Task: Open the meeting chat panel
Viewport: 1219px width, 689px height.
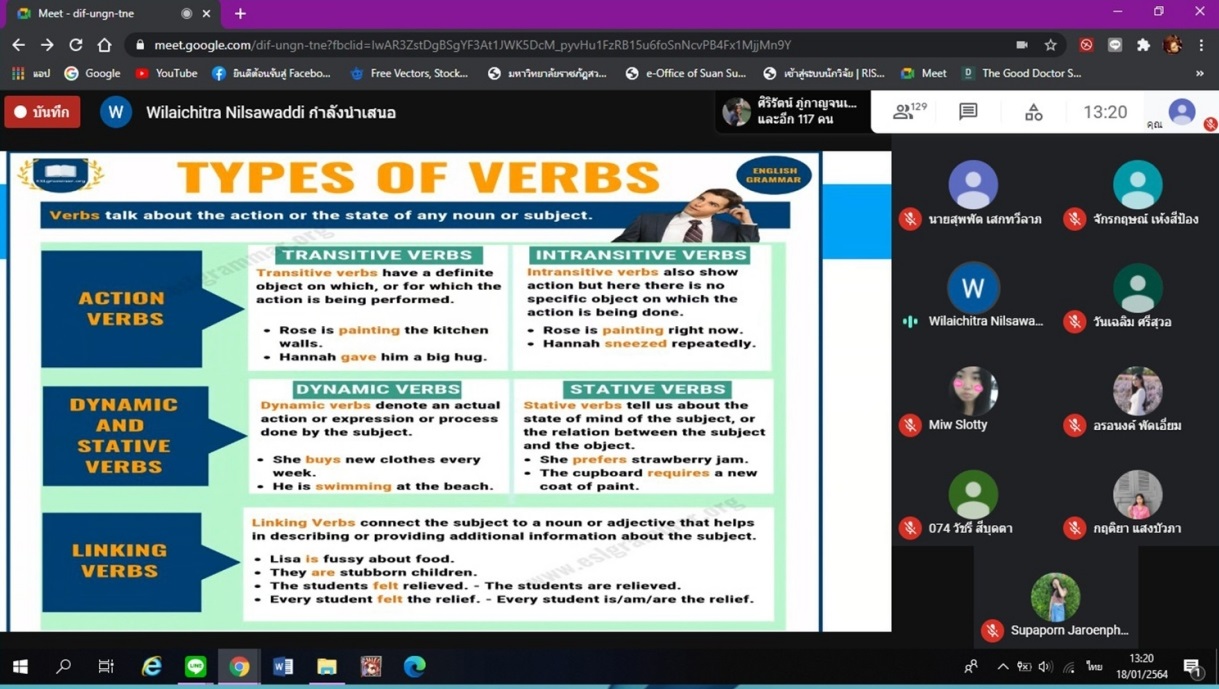Action: click(967, 112)
